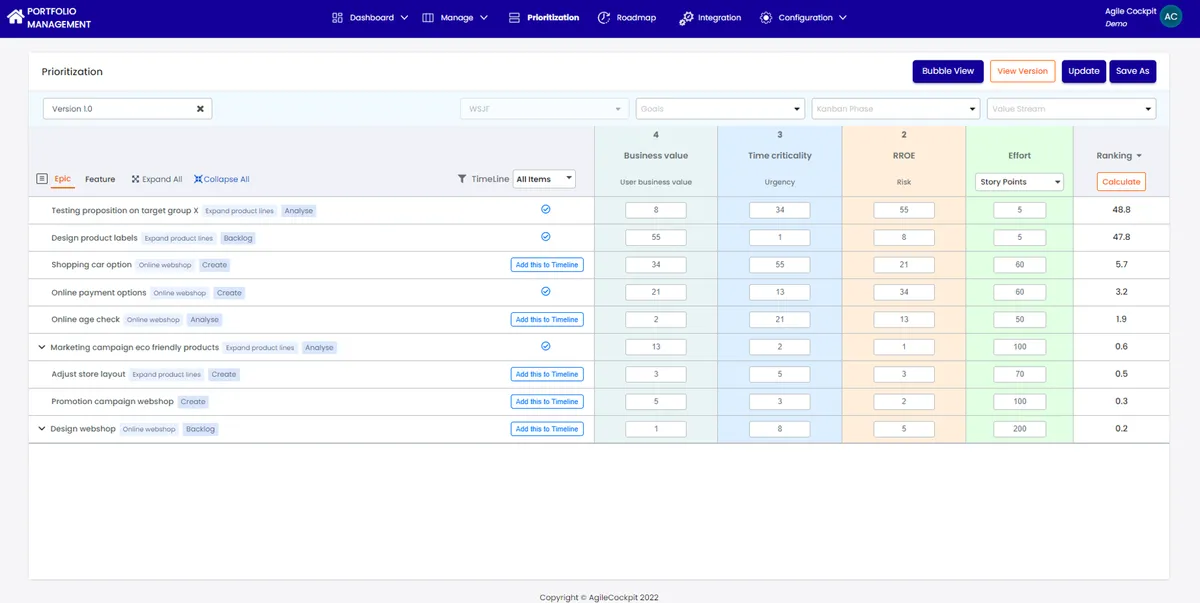This screenshot has height=603, width=1200.
Task: Click the Configuration gear icon
Action: 766,17
